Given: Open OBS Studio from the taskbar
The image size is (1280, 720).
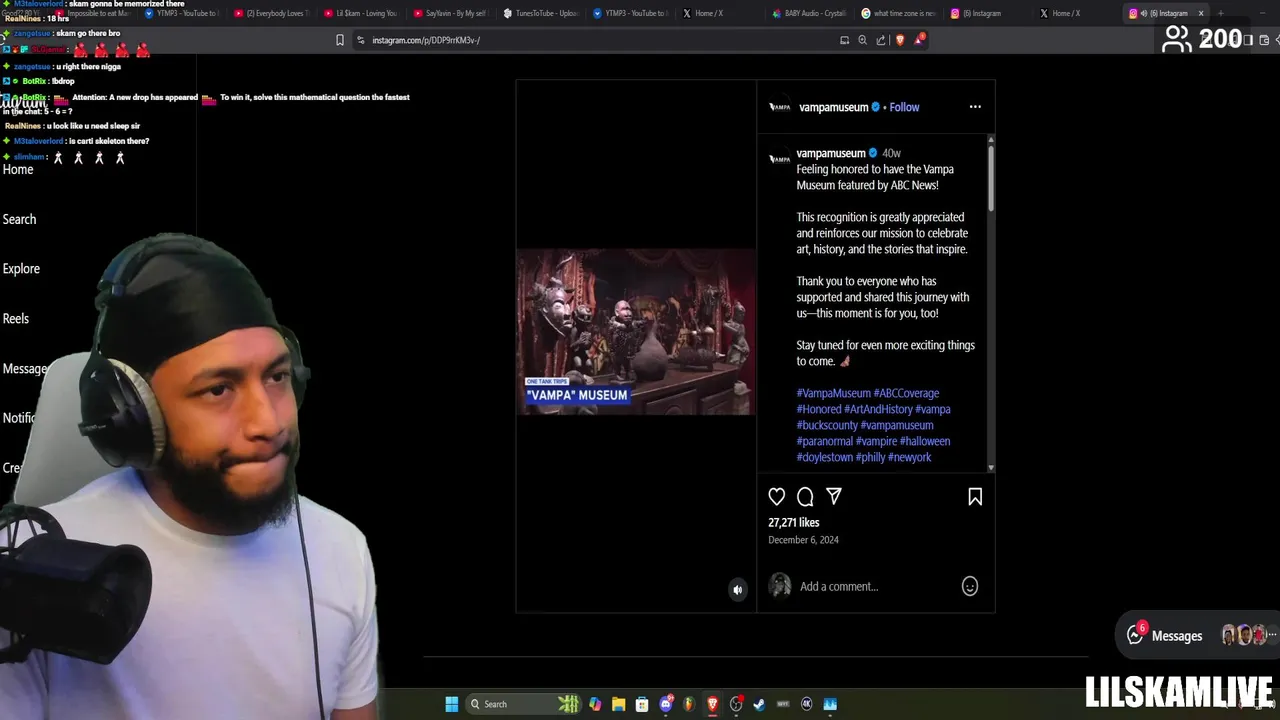Looking at the screenshot, I should [736, 704].
